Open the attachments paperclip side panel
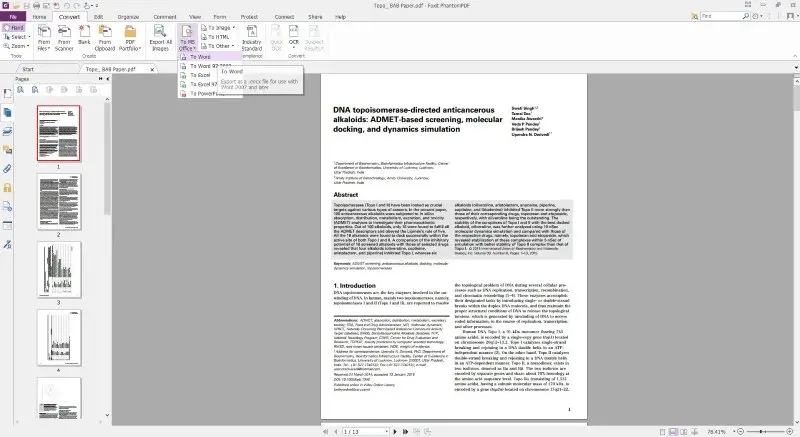Viewport: 800px width, 437px height. 7,169
